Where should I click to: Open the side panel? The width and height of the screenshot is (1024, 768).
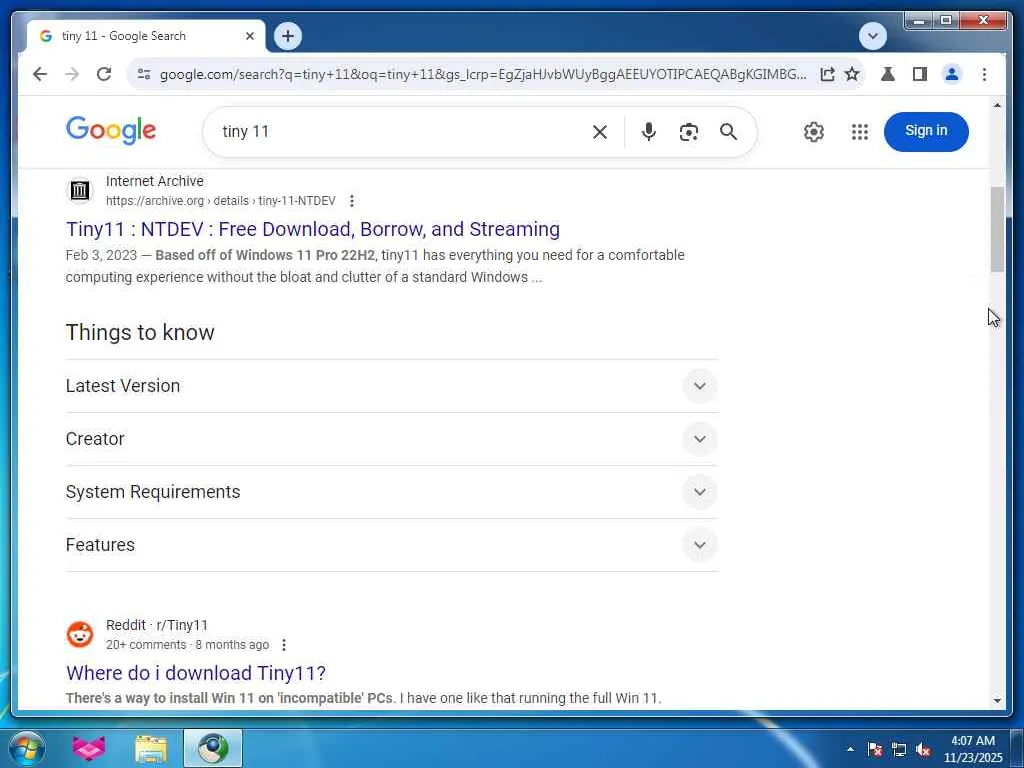[x=920, y=74]
